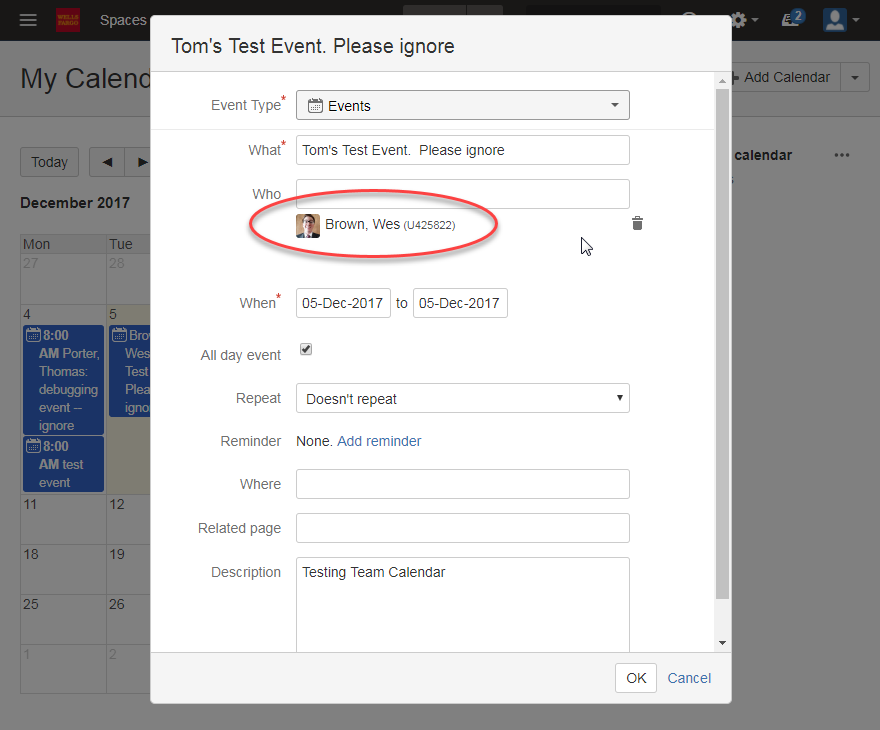880x730 pixels.
Task: Click the December 2017 heading
Action: pos(75,203)
